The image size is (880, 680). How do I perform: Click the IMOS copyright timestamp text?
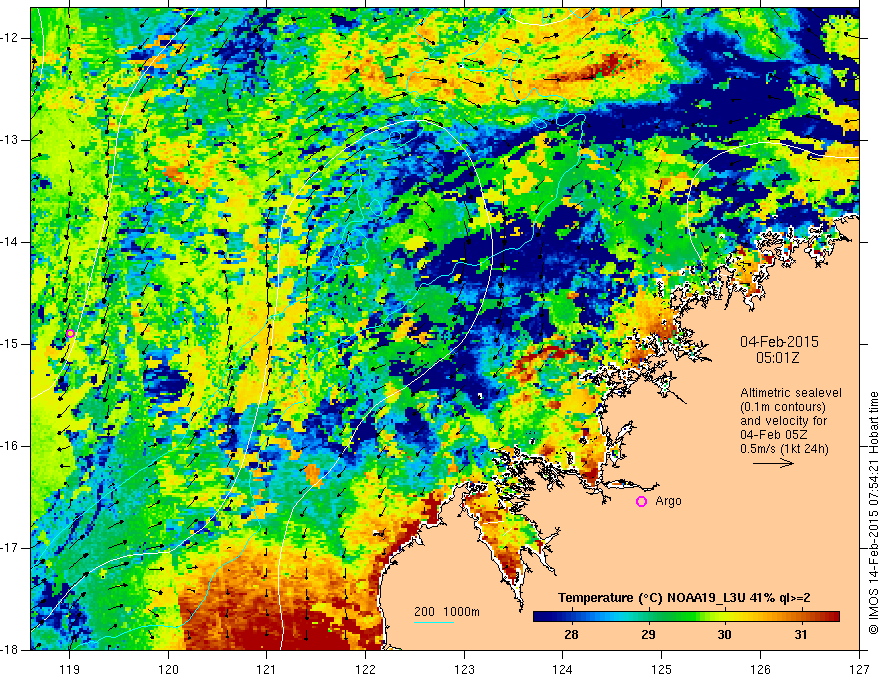[x=873, y=513]
